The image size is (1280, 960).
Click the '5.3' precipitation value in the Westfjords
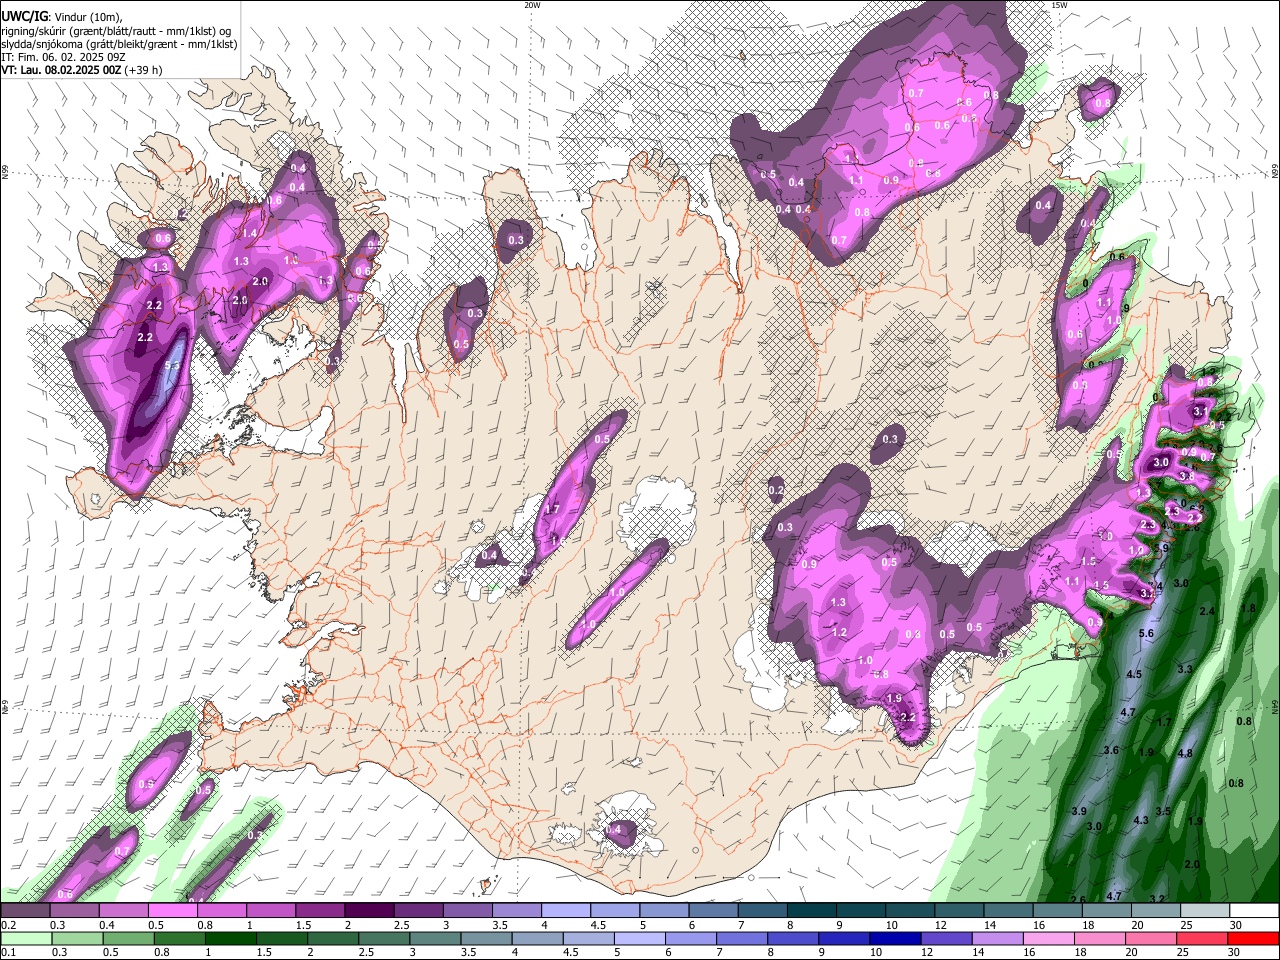coord(171,367)
